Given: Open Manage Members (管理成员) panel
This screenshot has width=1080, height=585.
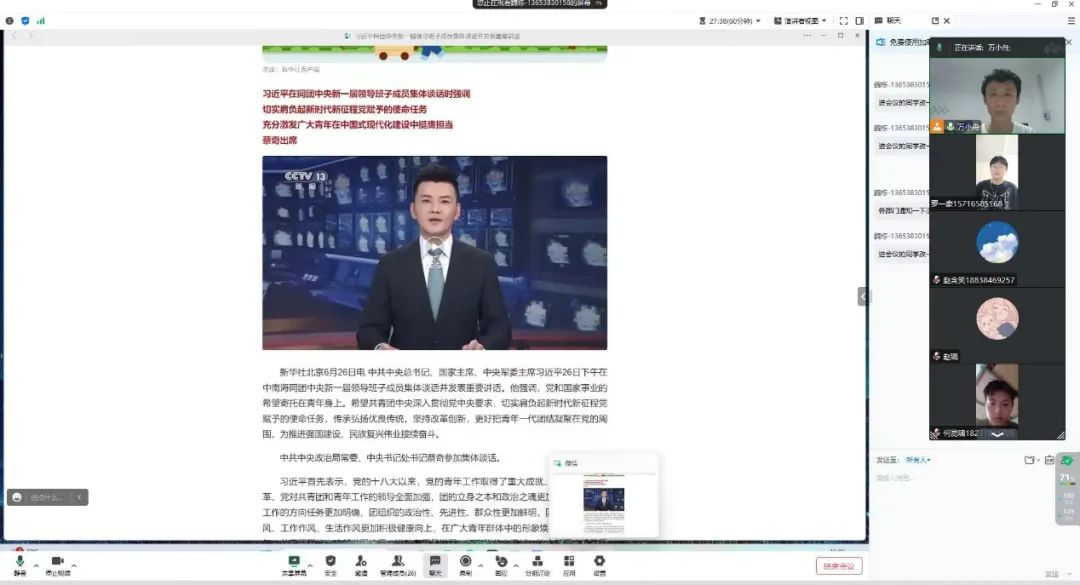Looking at the screenshot, I should [x=397, y=564].
